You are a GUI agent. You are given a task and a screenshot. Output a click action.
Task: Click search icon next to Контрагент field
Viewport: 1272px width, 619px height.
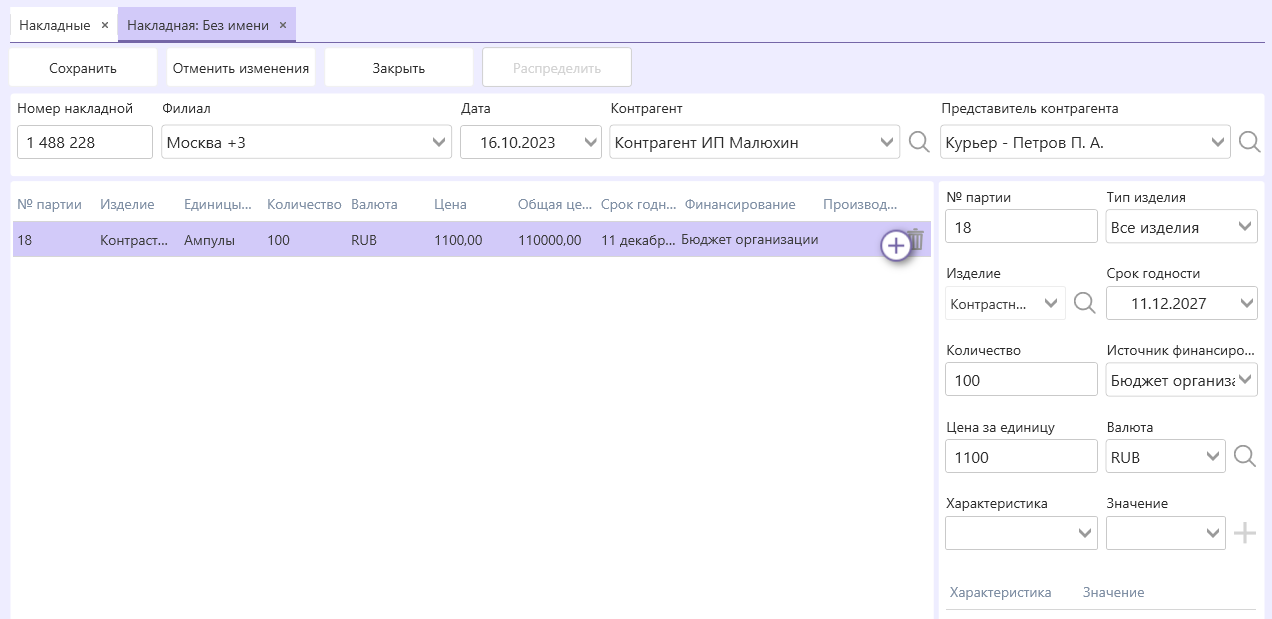coord(919,142)
